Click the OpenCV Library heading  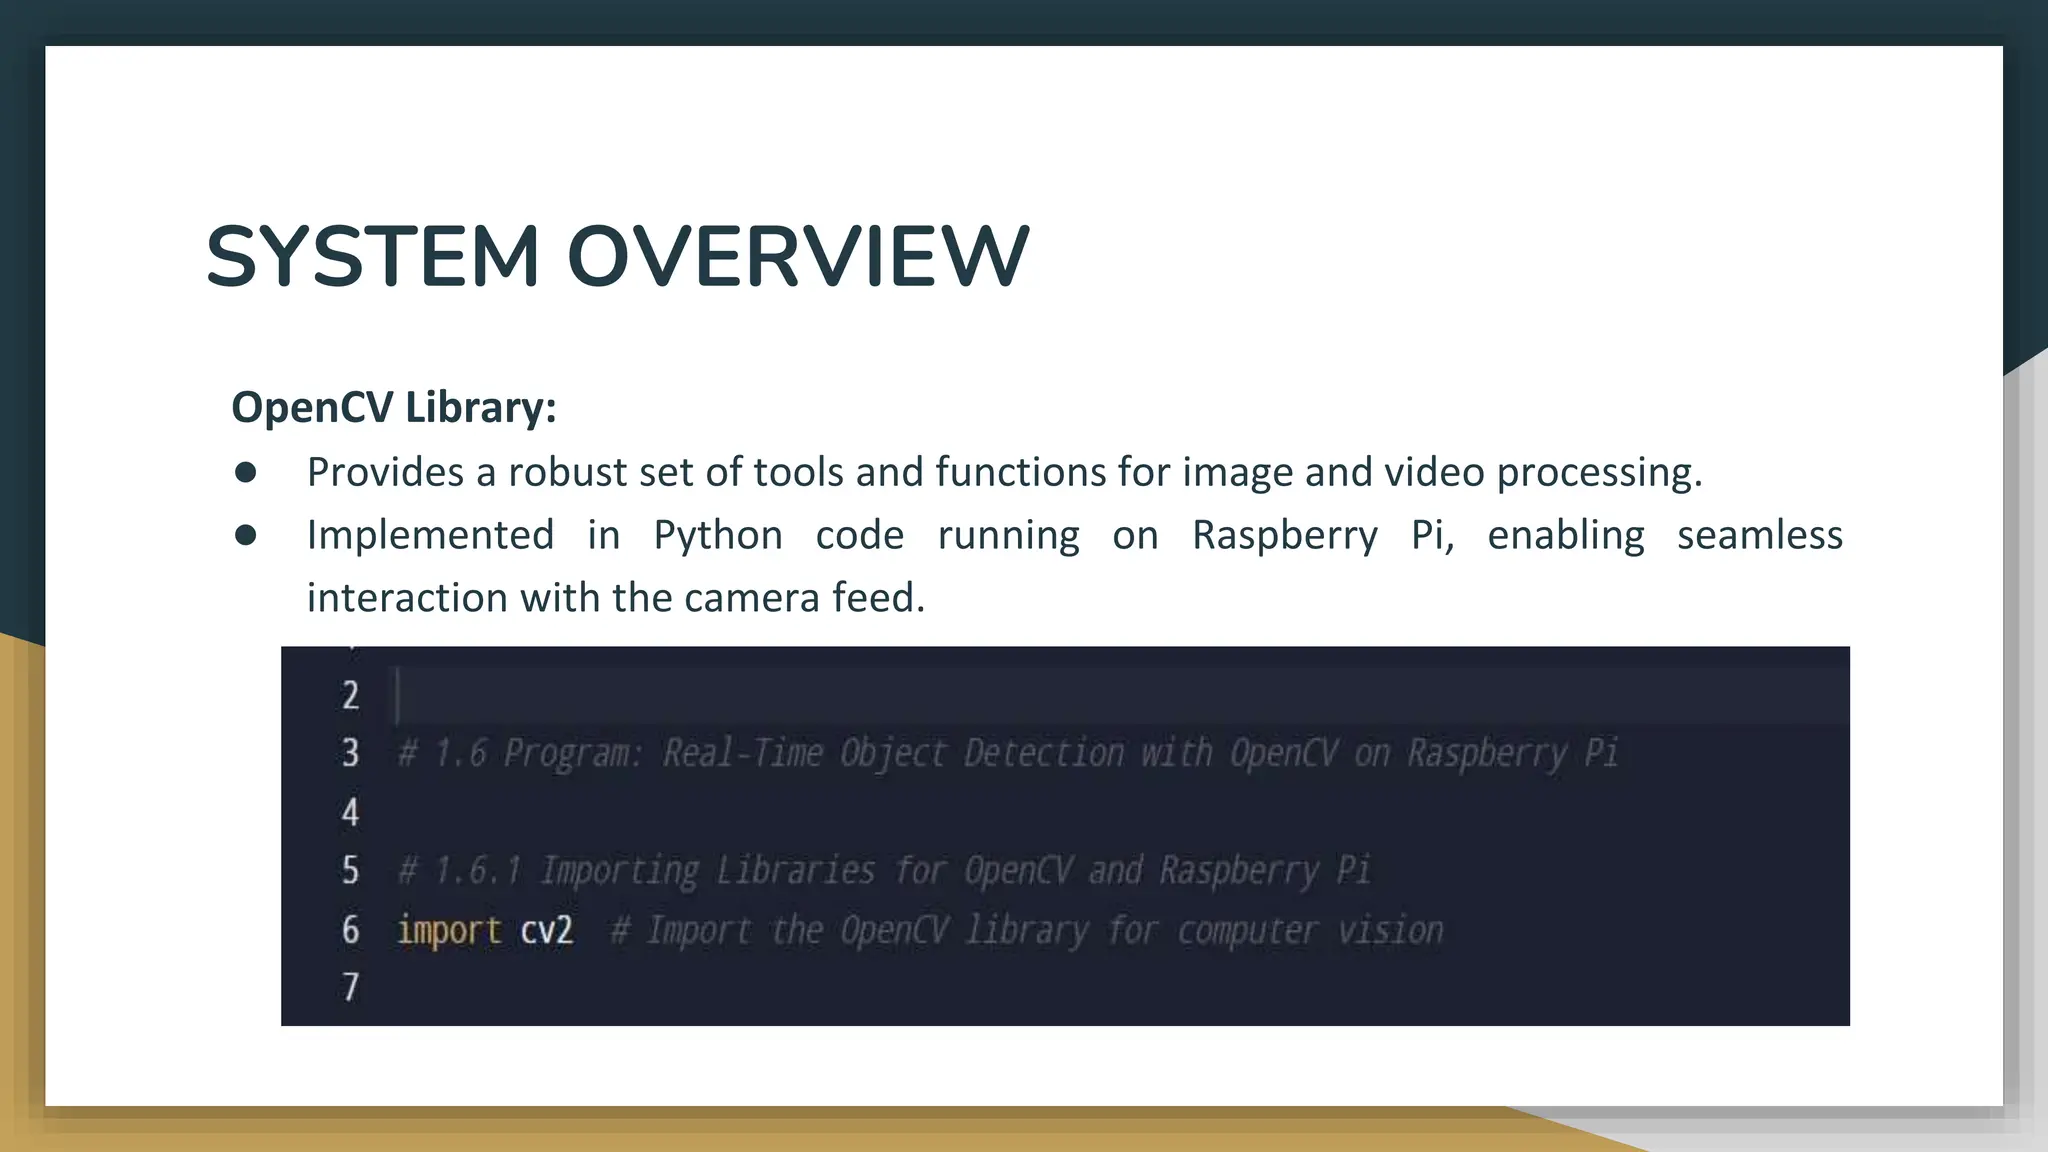point(393,407)
